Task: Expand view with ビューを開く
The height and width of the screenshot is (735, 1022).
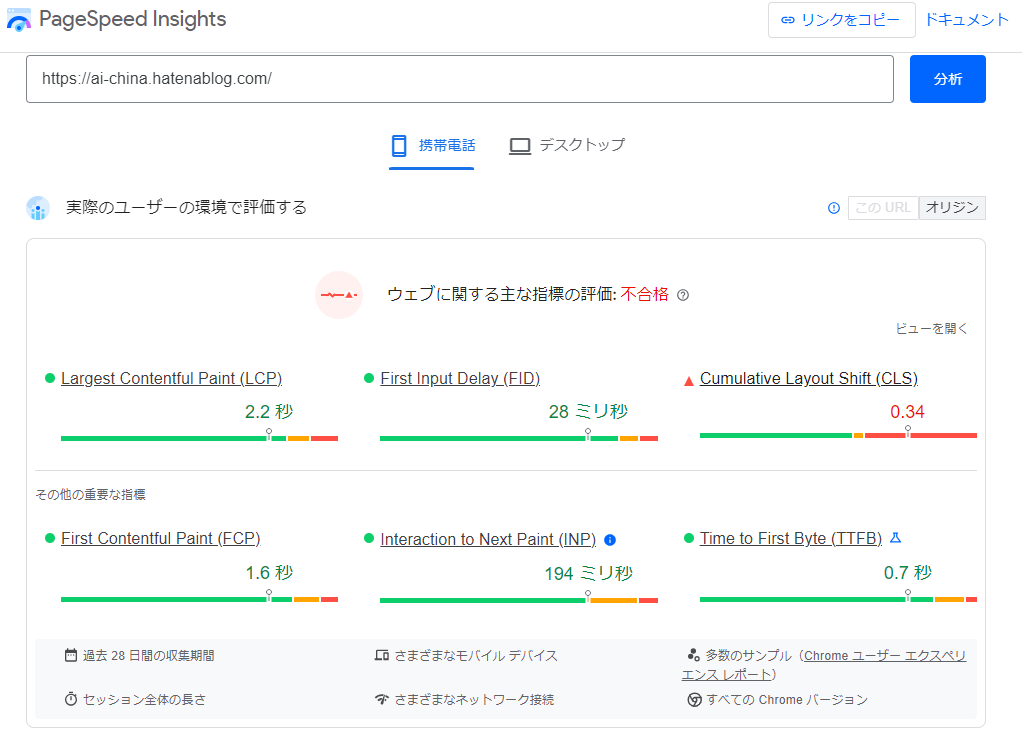Action: [x=931, y=328]
